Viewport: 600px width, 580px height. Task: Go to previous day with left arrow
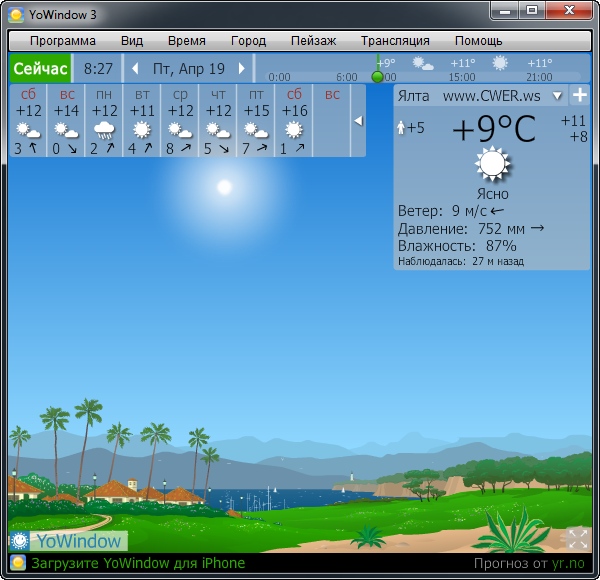pyautogui.click(x=135, y=69)
